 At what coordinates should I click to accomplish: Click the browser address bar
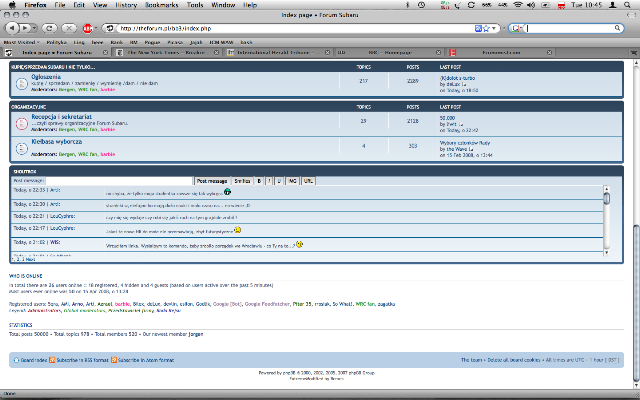point(300,28)
